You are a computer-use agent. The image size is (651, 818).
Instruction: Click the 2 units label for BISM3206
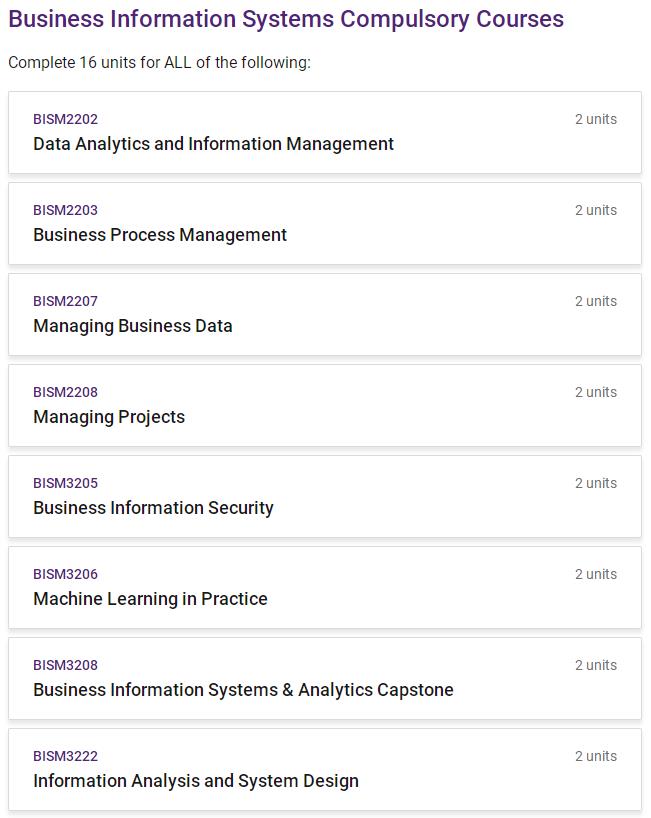595,574
